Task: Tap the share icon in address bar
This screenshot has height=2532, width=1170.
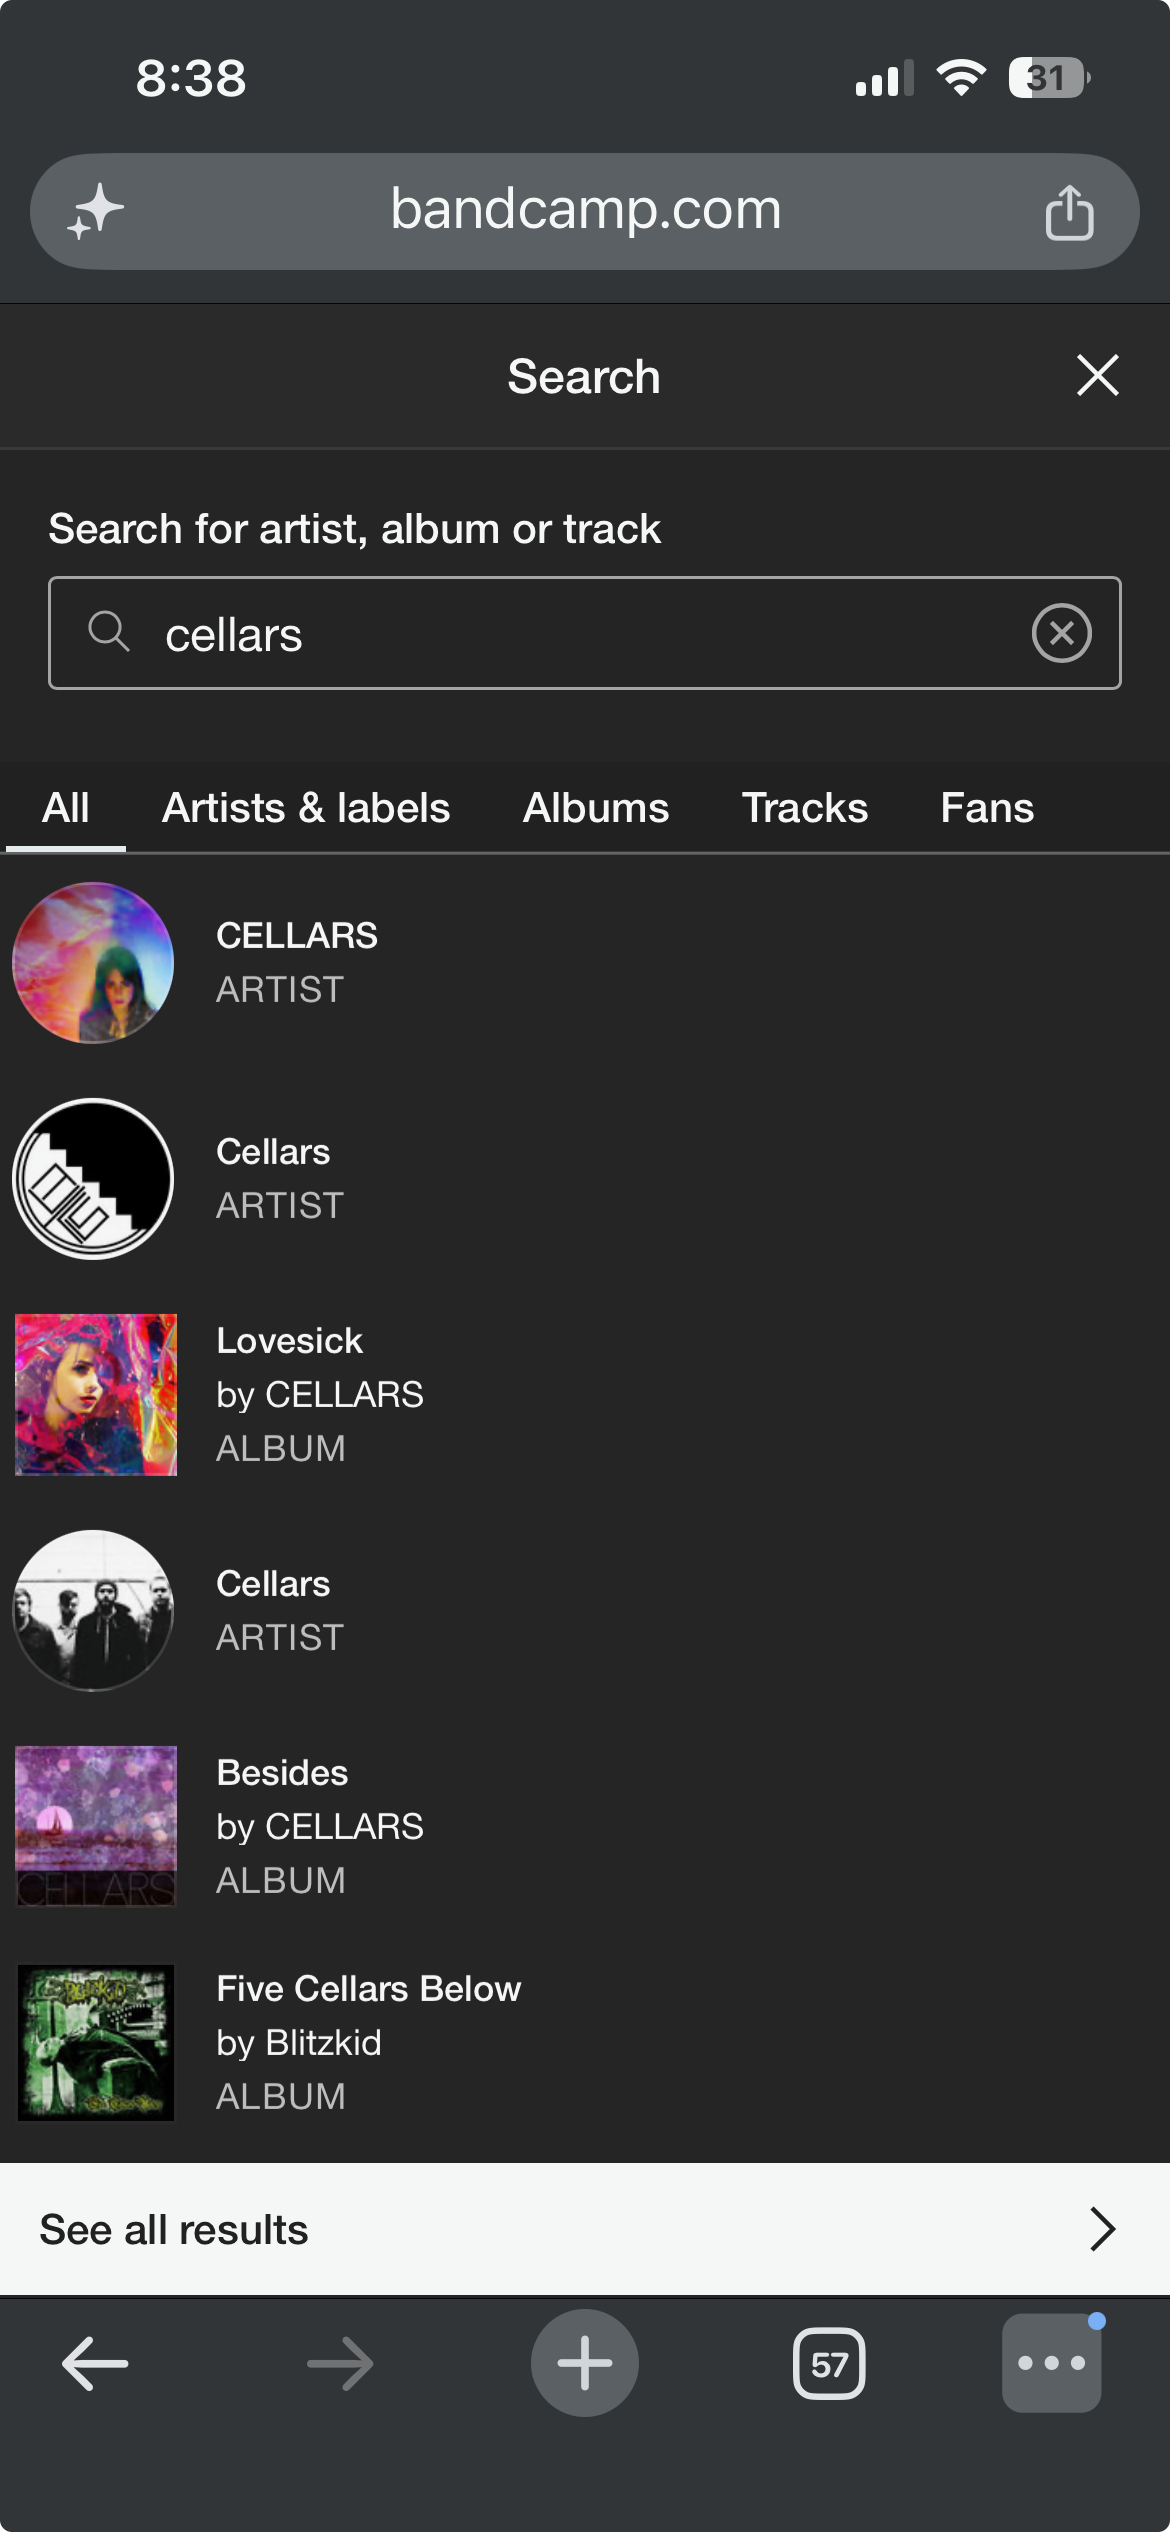Action: point(1069,212)
